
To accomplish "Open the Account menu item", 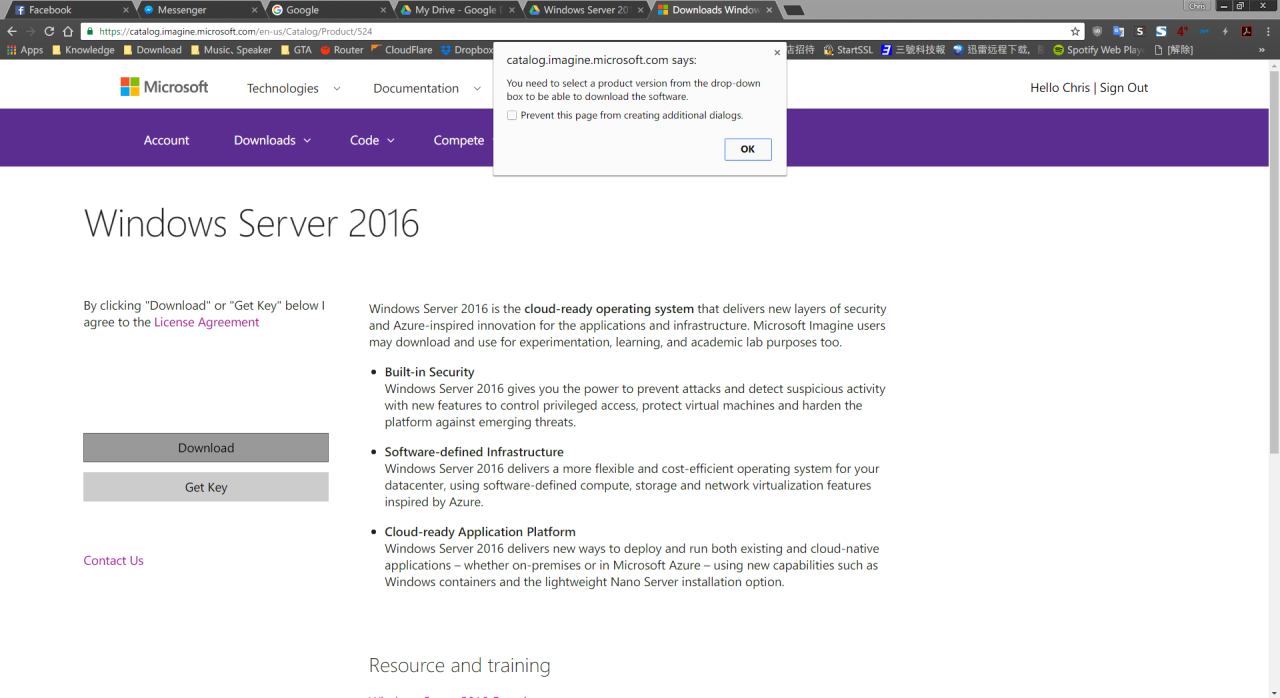I will pyautogui.click(x=166, y=140).
